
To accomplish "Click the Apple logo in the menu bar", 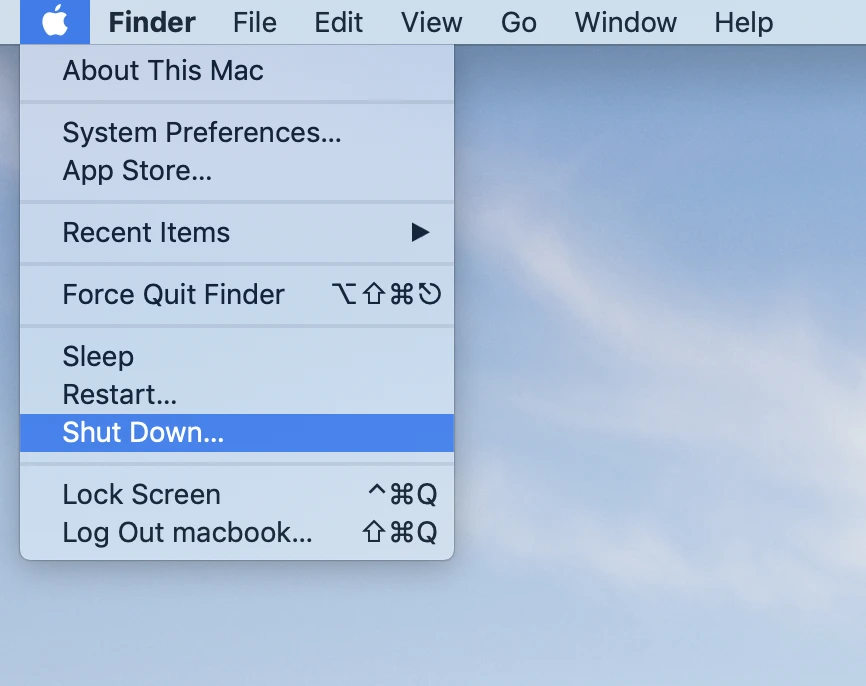I will (x=55, y=22).
